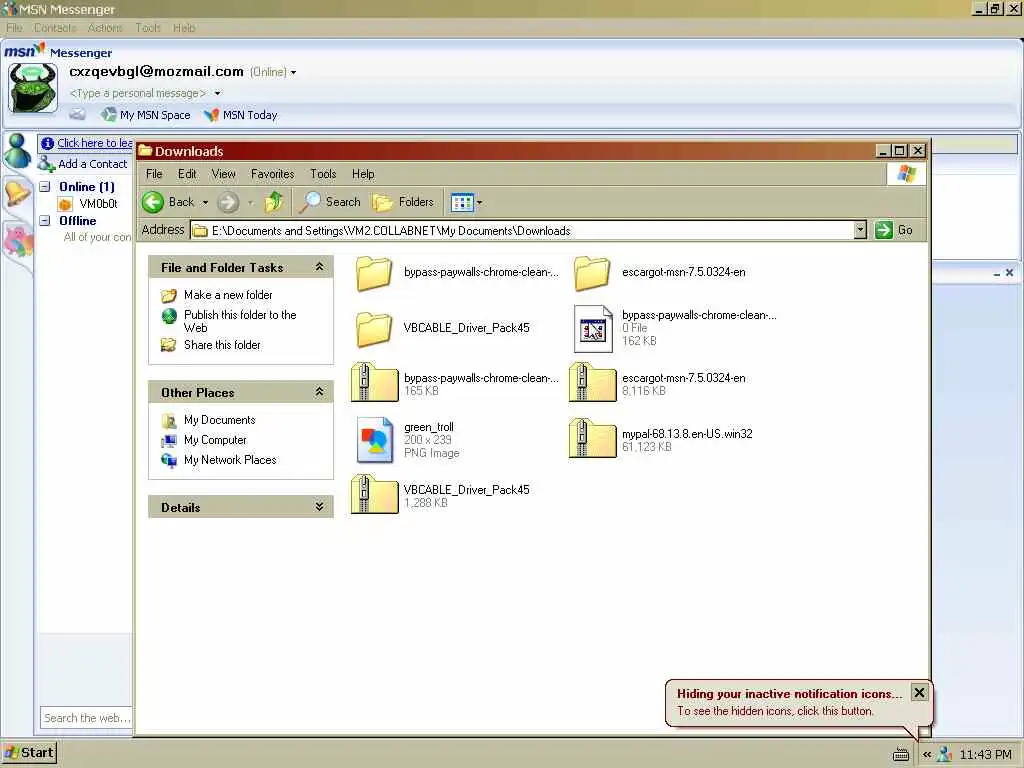This screenshot has height=768, width=1024.
Task: Show hidden tray icons chevron
Action: pyautogui.click(x=927, y=755)
